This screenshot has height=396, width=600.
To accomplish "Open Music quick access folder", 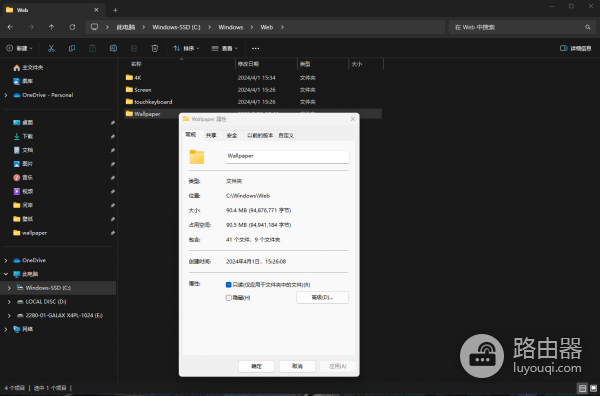I will (23, 178).
